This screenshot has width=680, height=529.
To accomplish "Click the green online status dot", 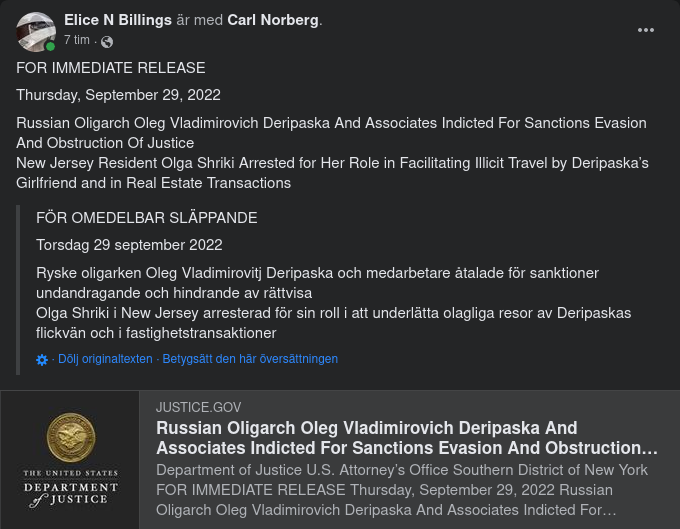I will 50,46.
